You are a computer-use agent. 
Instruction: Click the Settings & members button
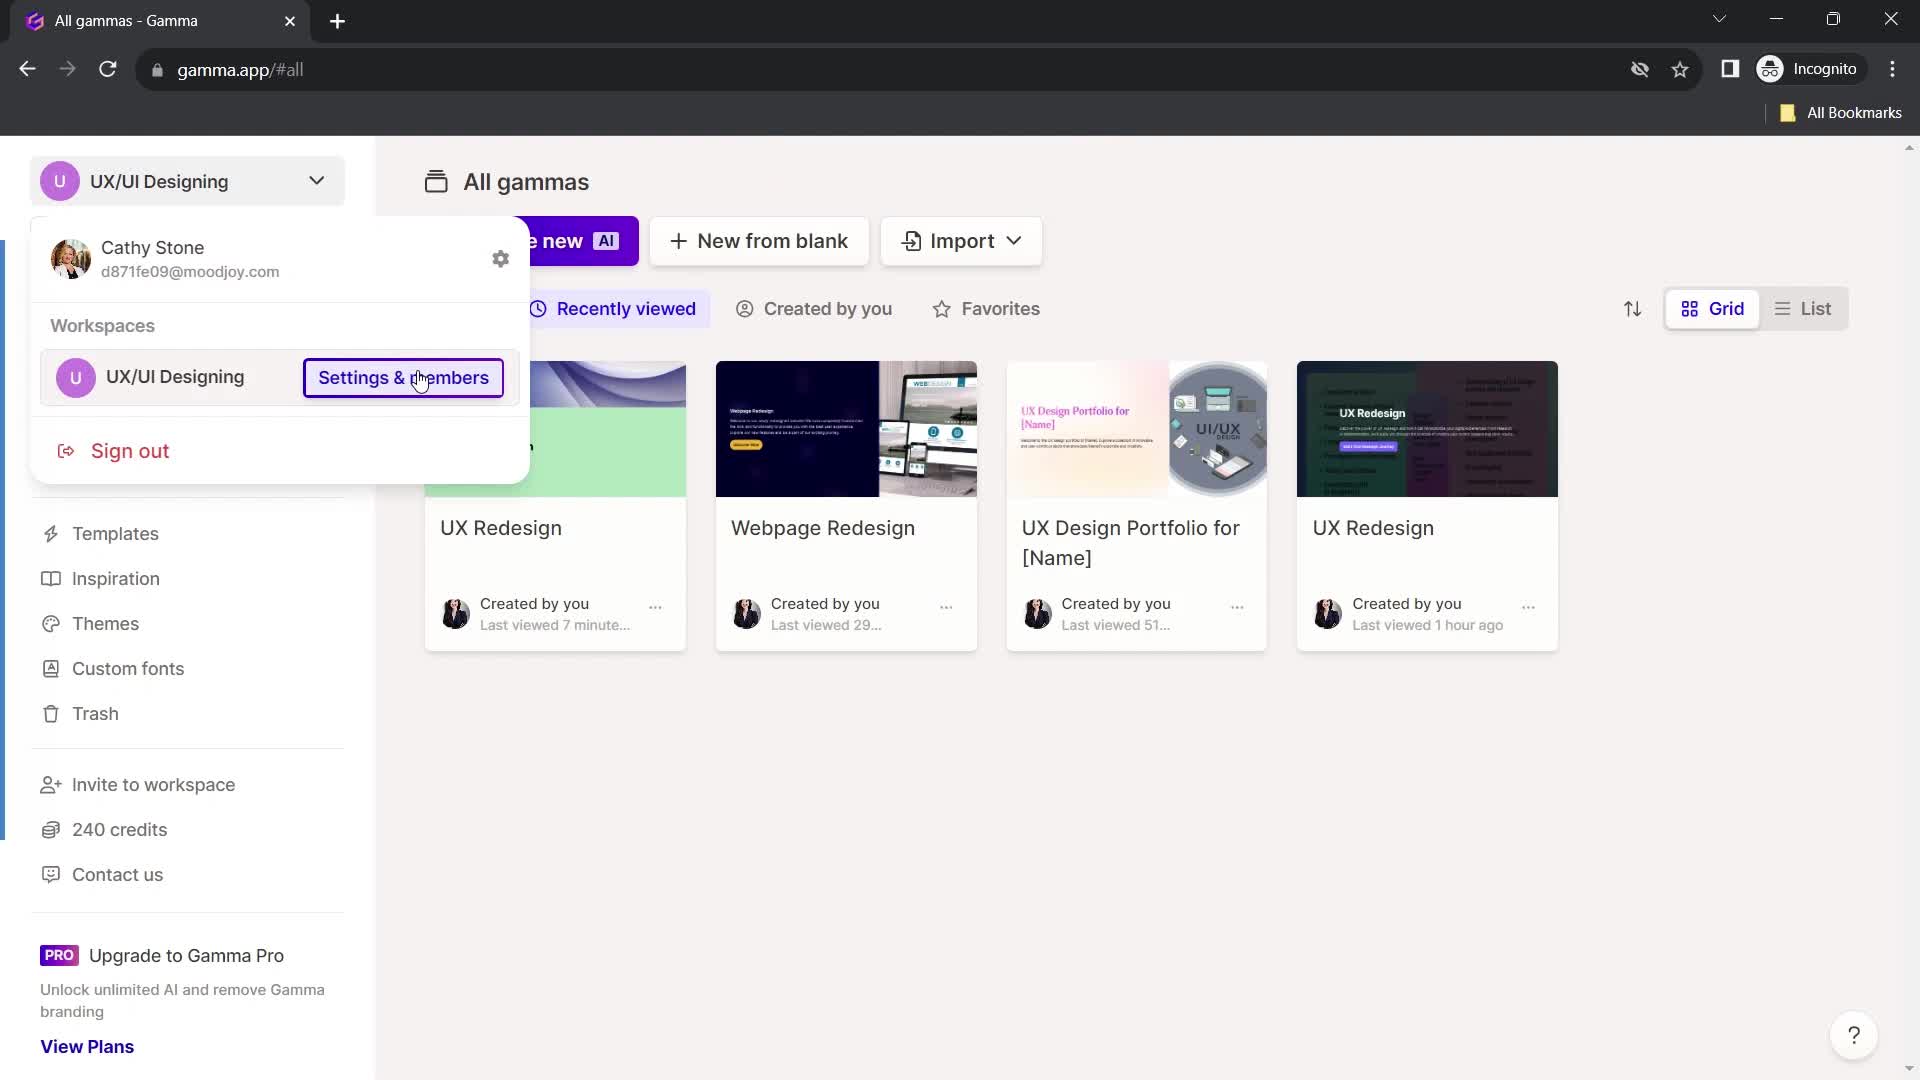[x=404, y=378]
